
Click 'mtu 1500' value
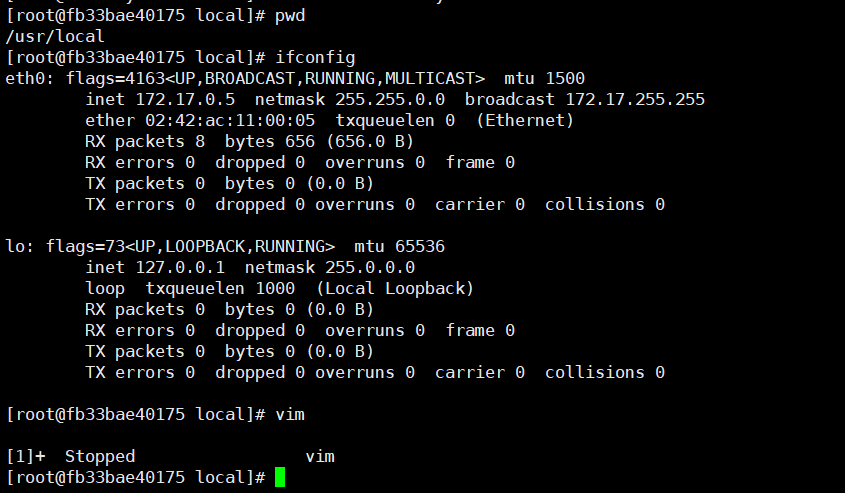tap(544, 79)
